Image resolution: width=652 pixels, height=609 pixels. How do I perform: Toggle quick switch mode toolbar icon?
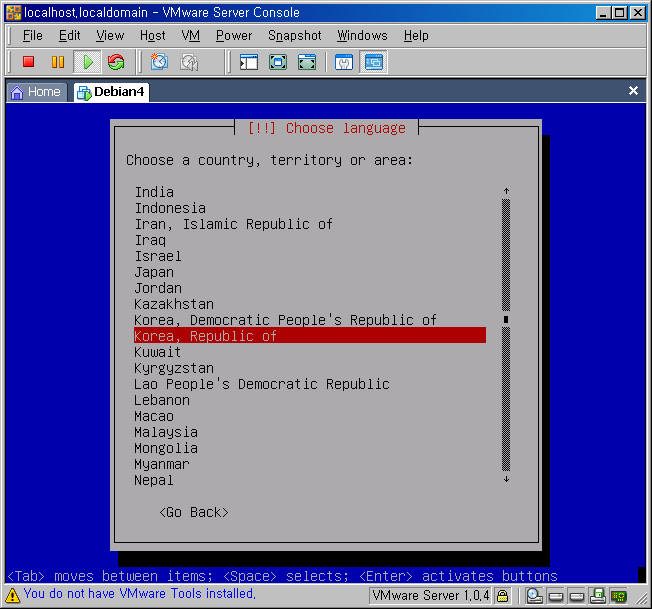point(307,62)
